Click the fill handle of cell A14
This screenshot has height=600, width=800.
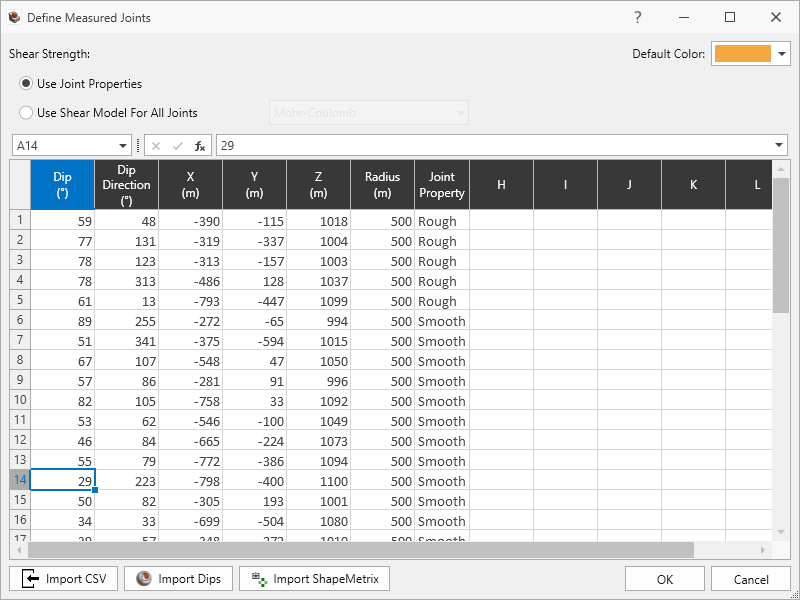tap(95, 490)
